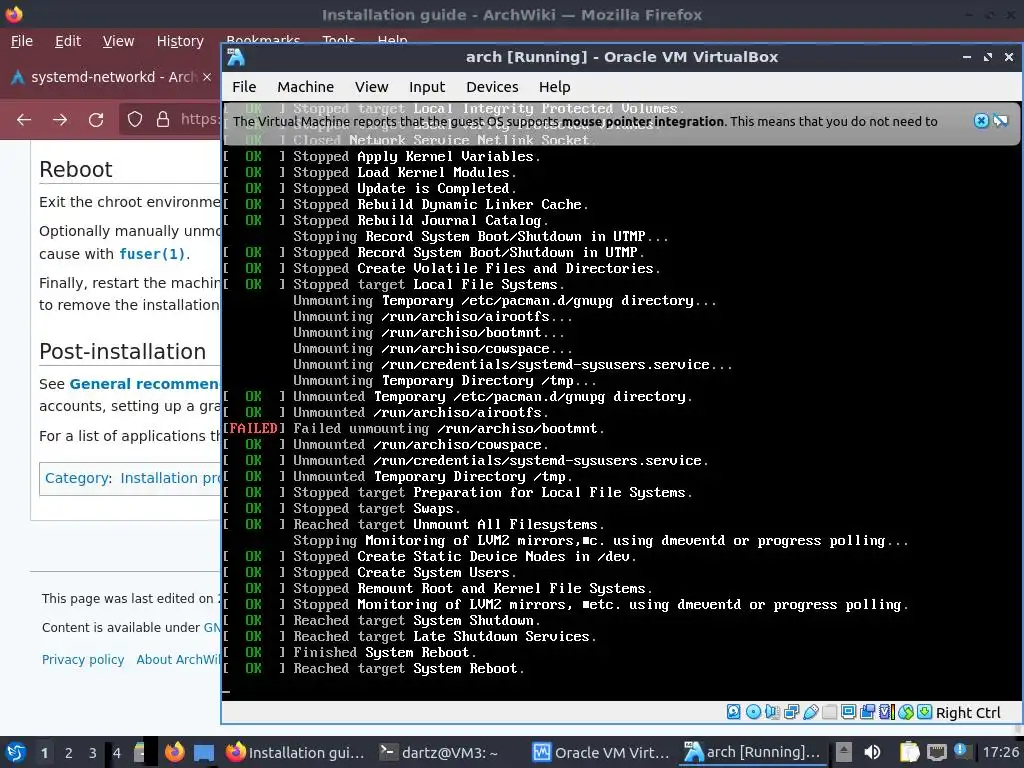Image resolution: width=1024 pixels, height=768 pixels.
Task: Launch Firefox from taskbar quick launcher
Action: pos(174,752)
